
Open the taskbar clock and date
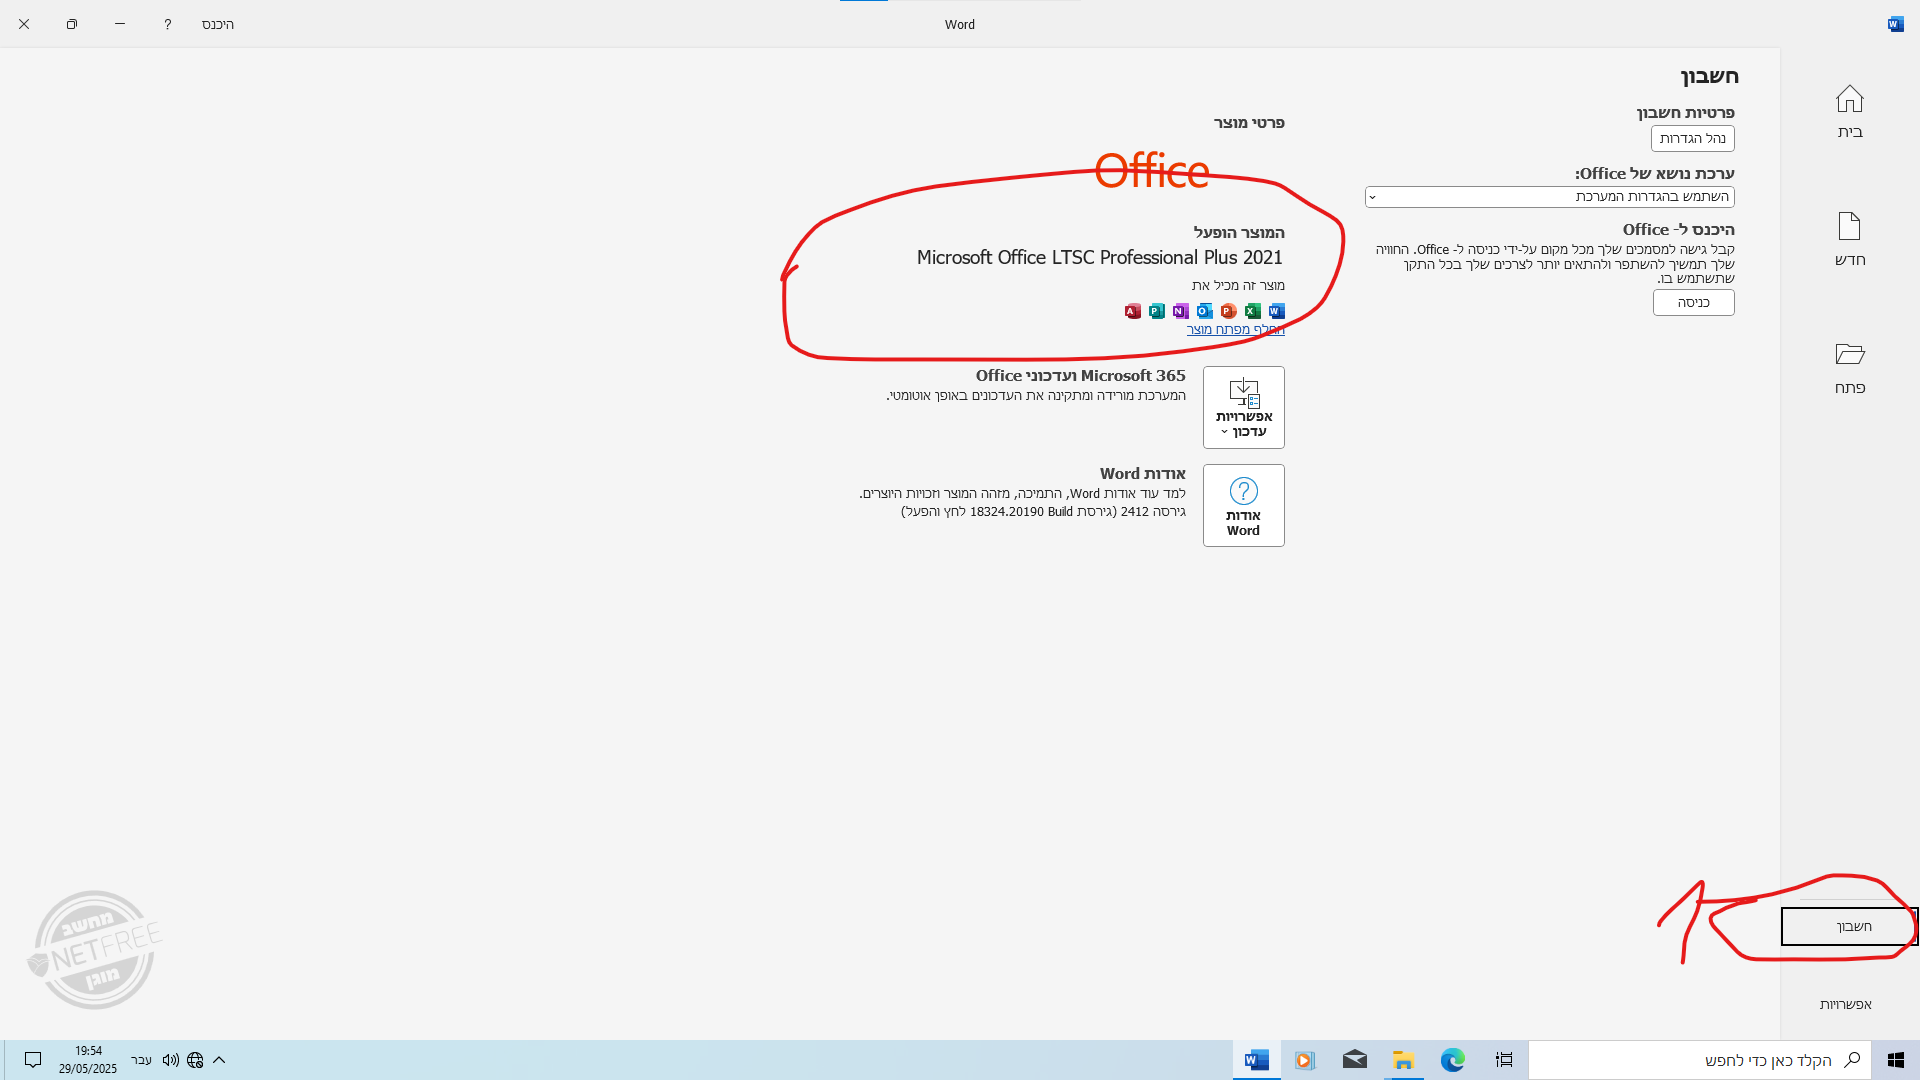coord(88,1060)
